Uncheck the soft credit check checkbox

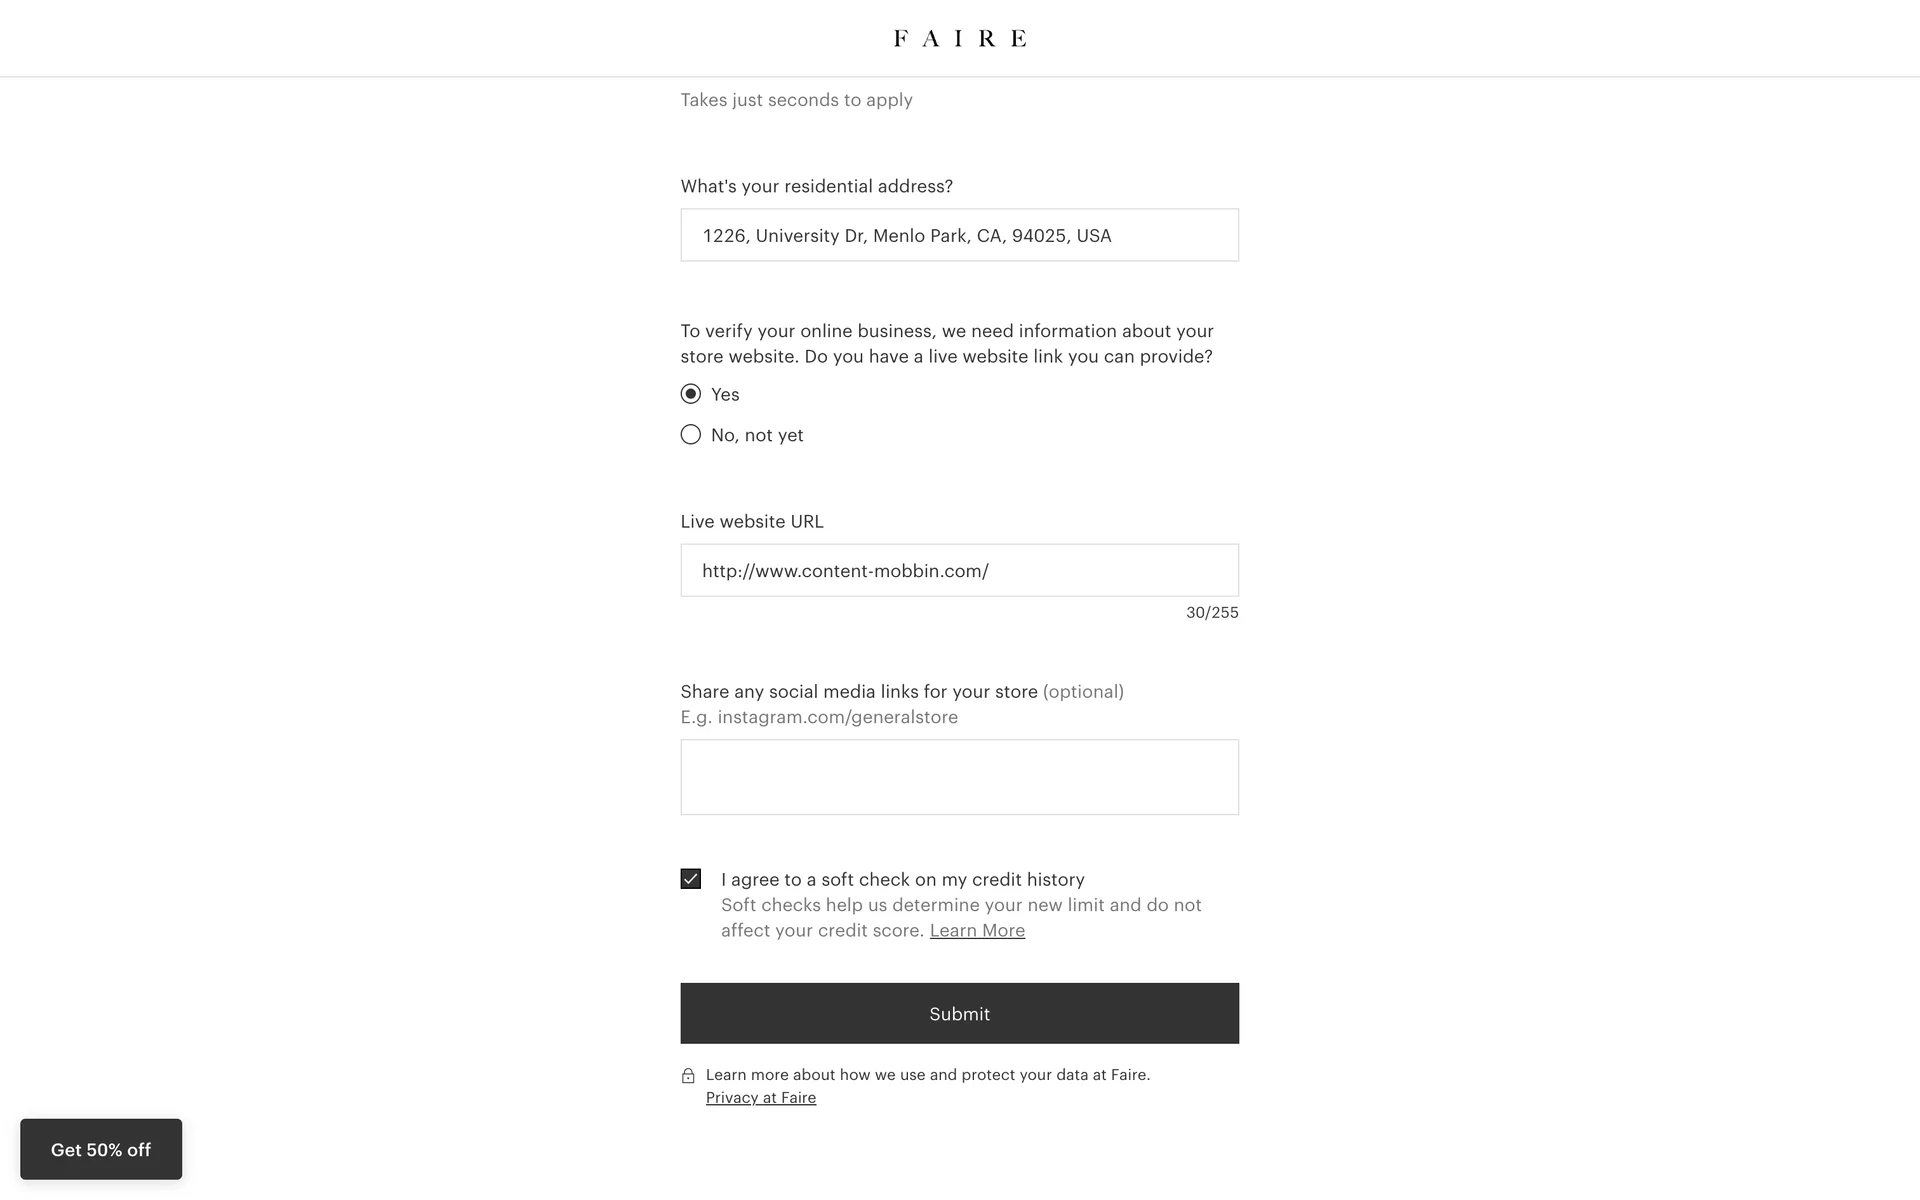tap(691, 879)
